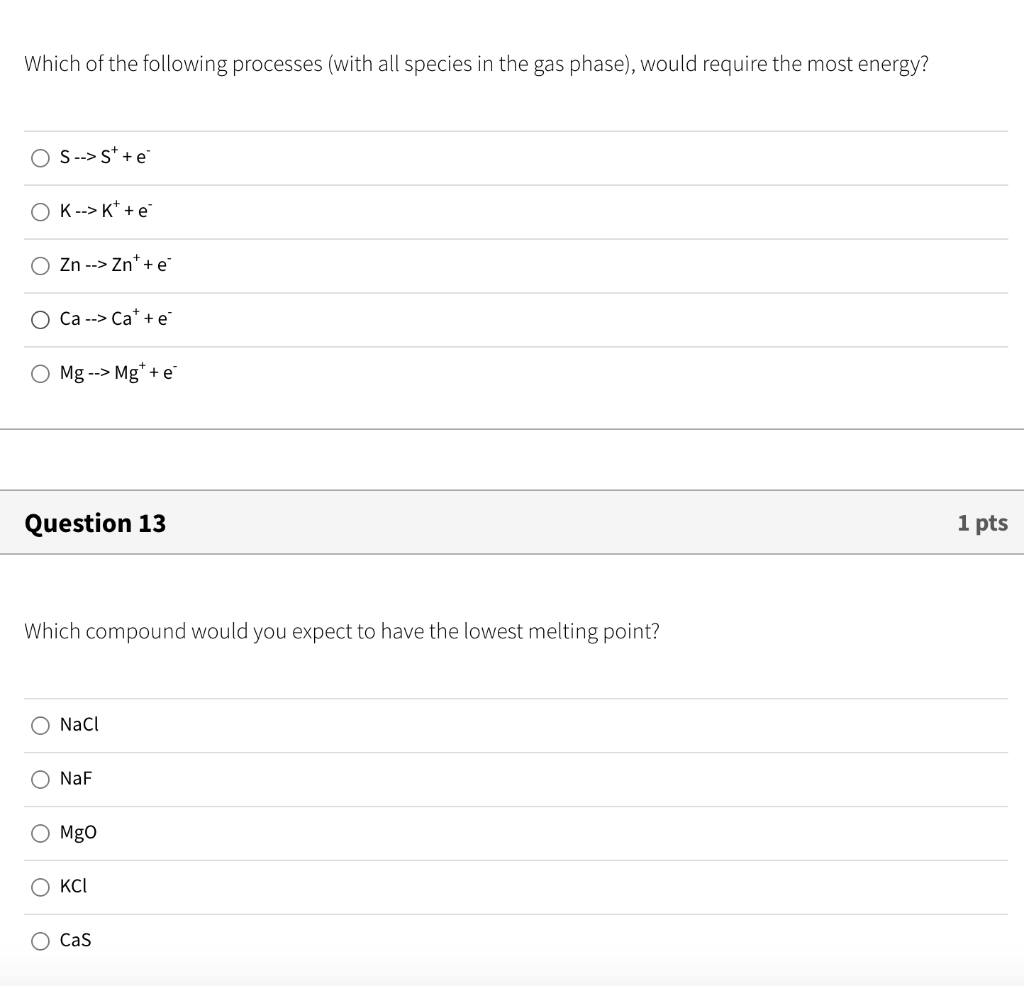Choose the K --> K+ + e- answer
The height and width of the screenshot is (986, 1024).
pyautogui.click(x=40, y=212)
